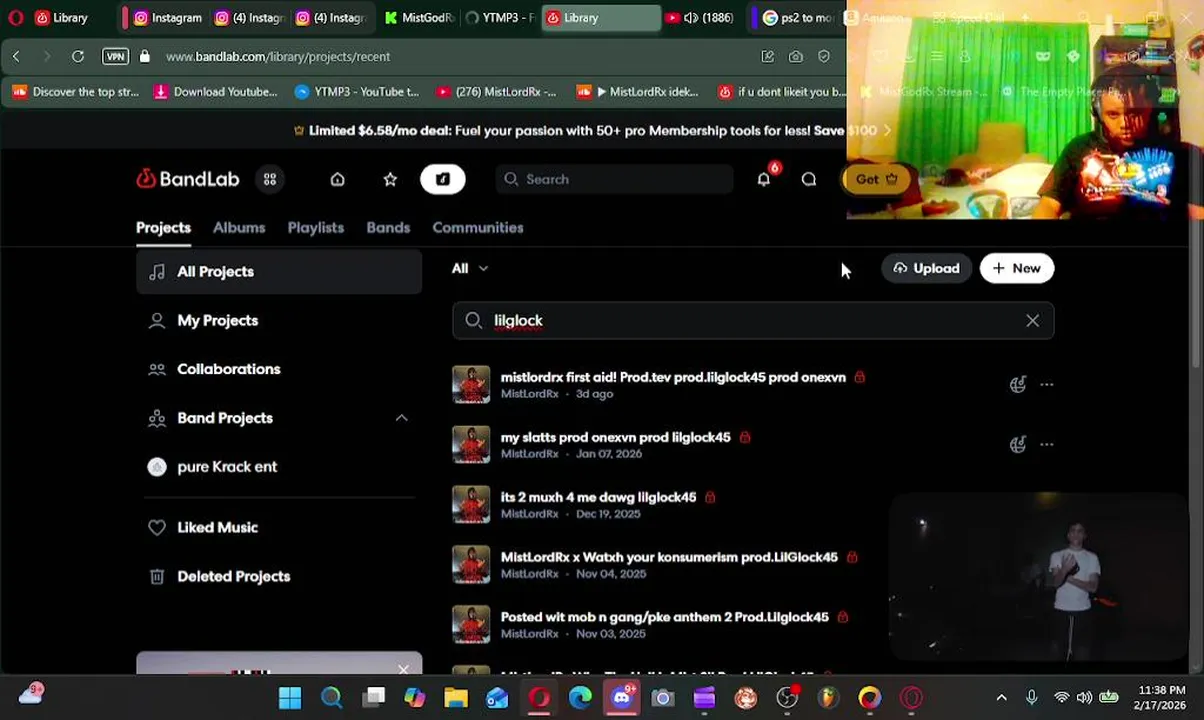Open Discord from the taskbar
The width and height of the screenshot is (1204, 720).
622,697
